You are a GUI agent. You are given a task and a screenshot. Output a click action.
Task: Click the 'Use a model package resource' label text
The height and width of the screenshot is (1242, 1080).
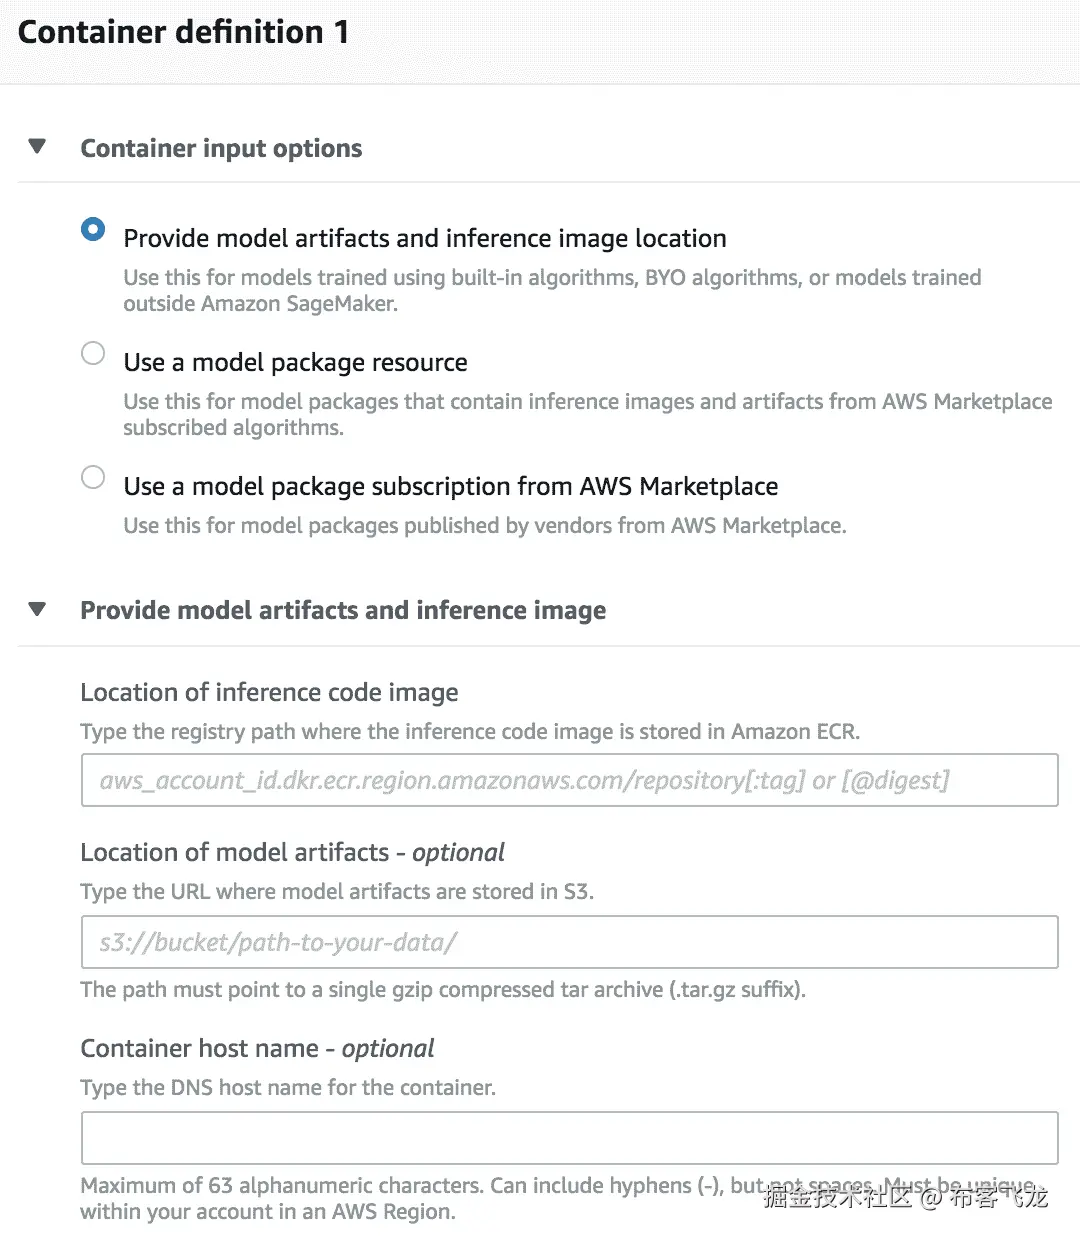295,362
